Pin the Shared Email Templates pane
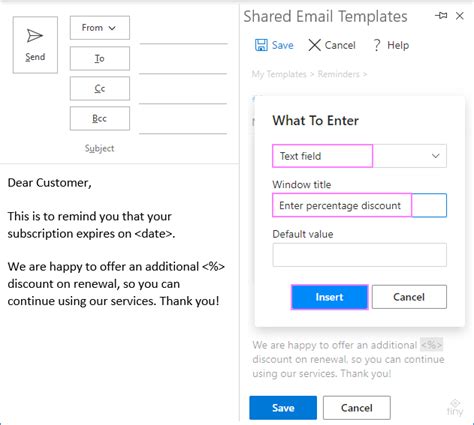474x425 pixels. click(441, 15)
